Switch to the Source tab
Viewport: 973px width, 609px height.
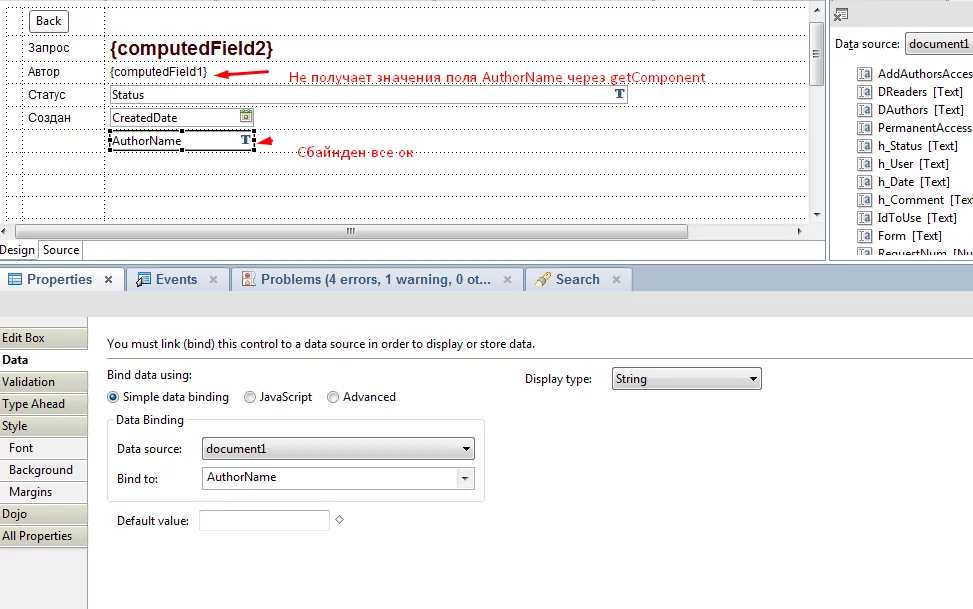pos(61,249)
